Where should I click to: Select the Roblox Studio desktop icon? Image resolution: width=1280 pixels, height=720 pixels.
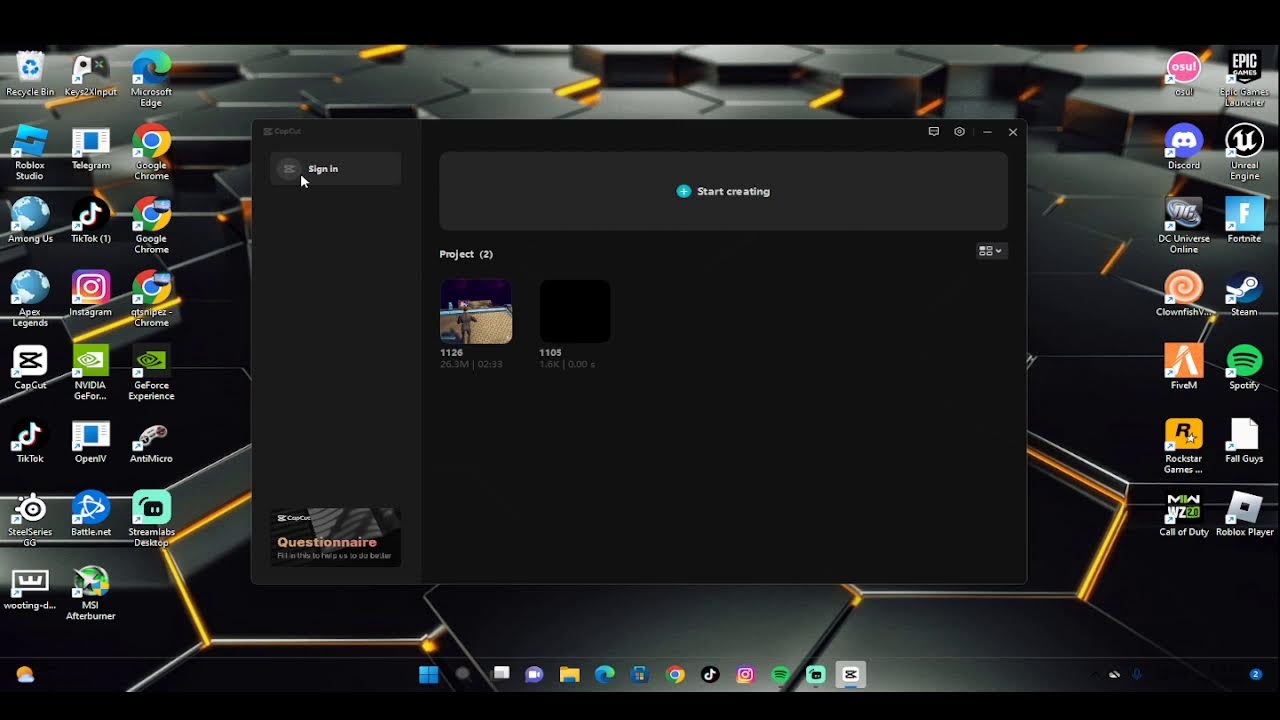pyautogui.click(x=30, y=153)
